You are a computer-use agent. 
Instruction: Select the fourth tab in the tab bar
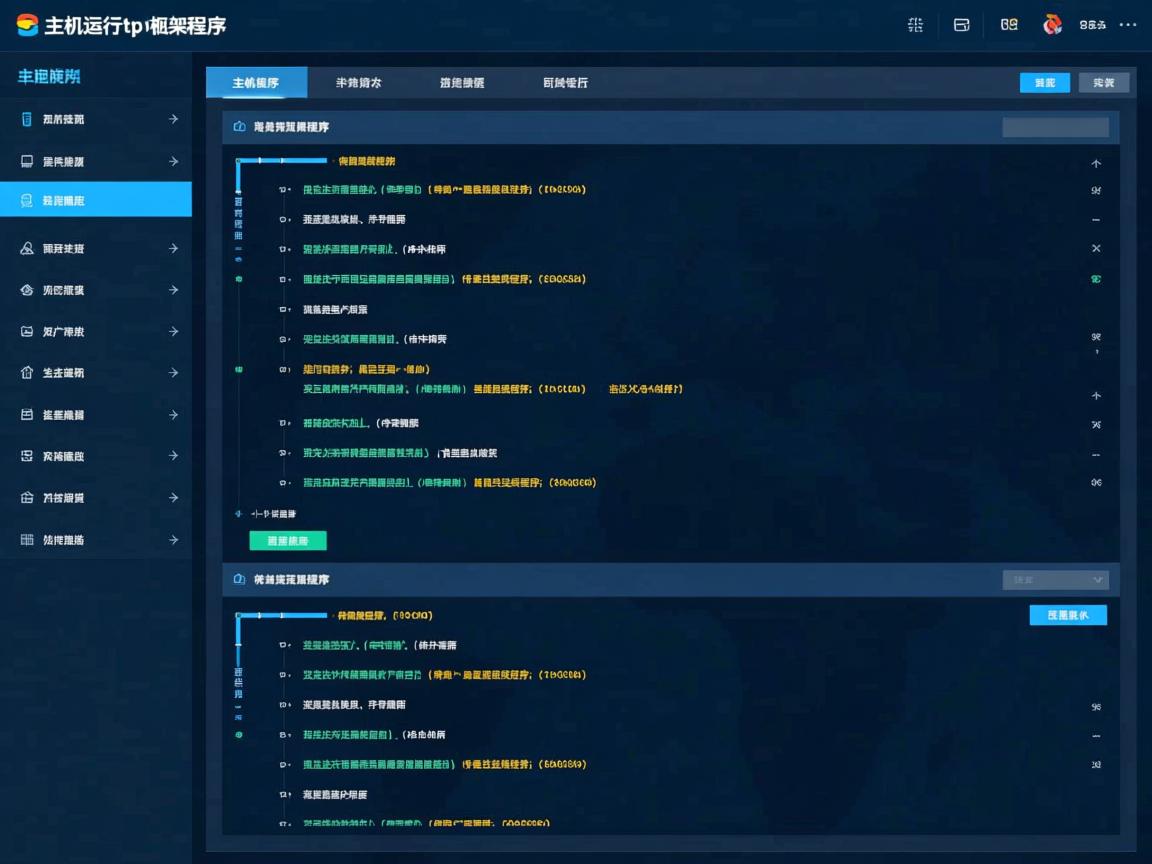[x=565, y=83]
